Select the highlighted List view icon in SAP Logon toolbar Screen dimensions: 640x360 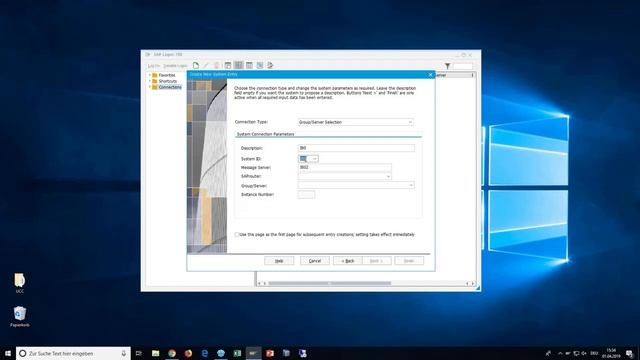click(x=238, y=65)
